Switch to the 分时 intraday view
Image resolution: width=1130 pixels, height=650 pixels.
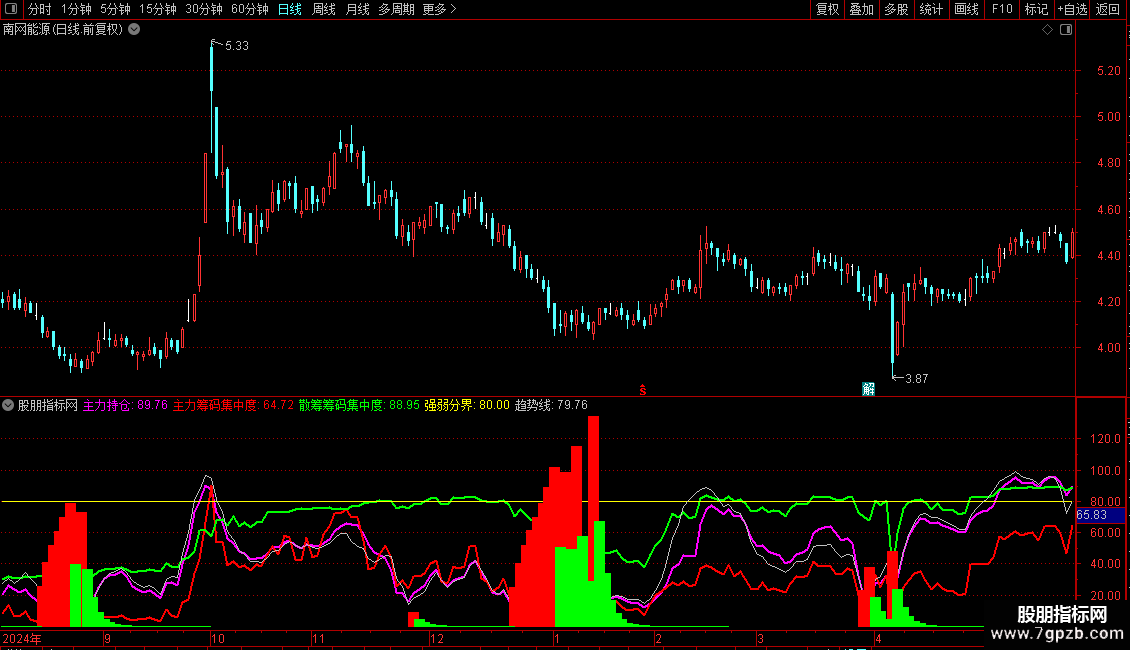40,9
